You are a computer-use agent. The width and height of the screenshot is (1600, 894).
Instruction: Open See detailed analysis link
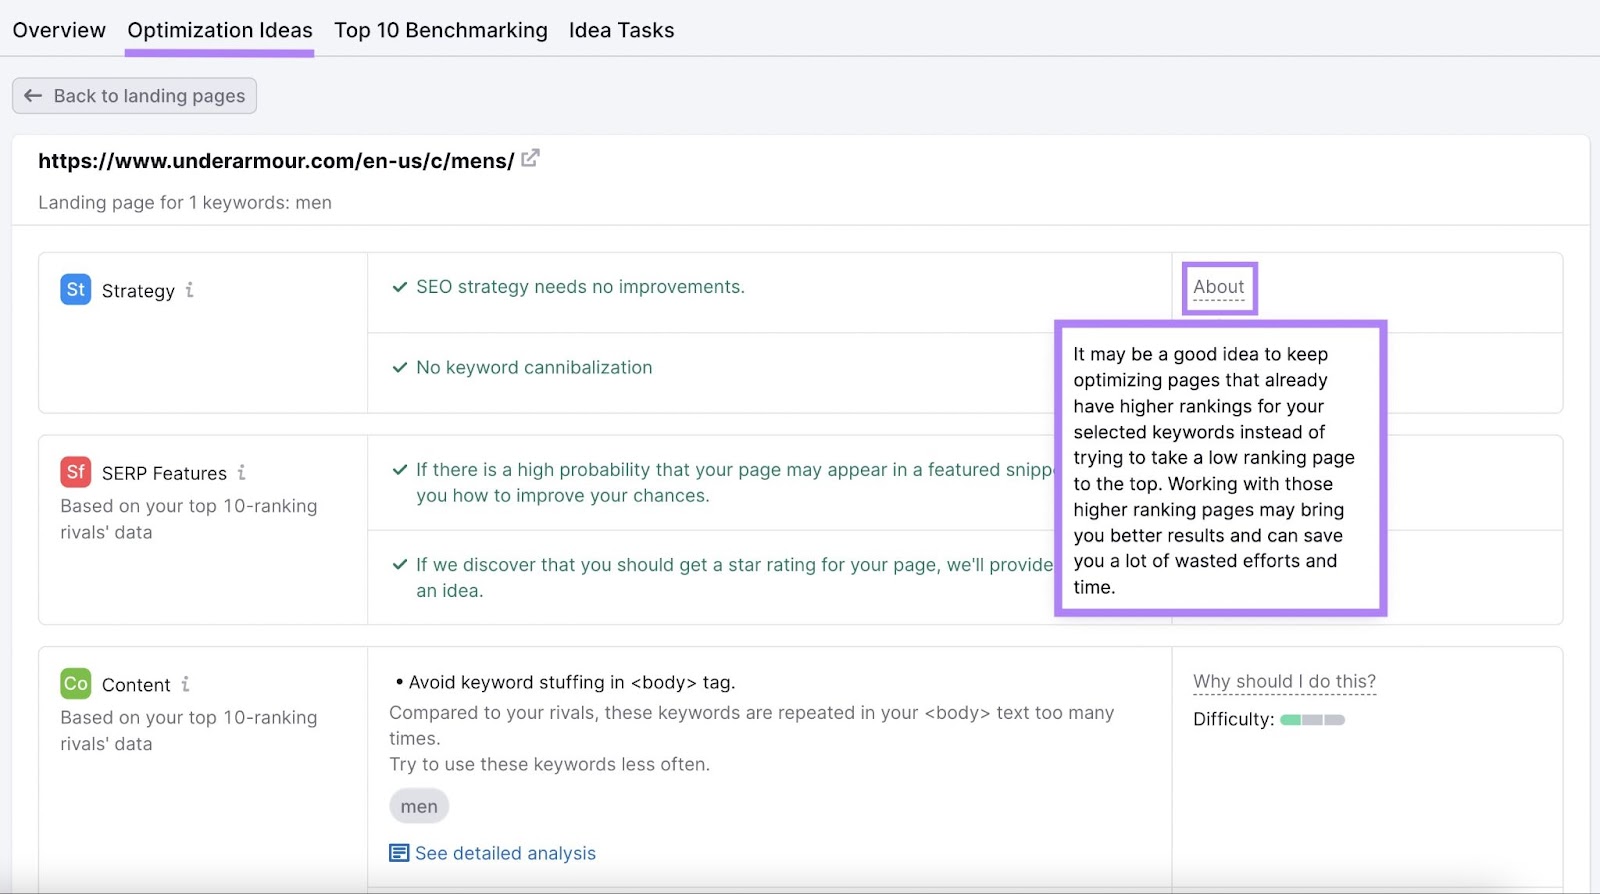click(x=505, y=853)
